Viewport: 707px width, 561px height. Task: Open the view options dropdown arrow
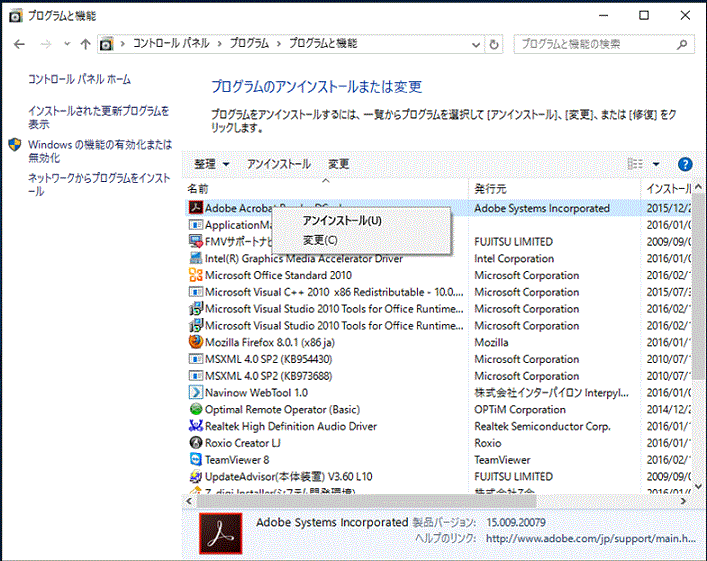pyautogui.click(x=656, y=164)
